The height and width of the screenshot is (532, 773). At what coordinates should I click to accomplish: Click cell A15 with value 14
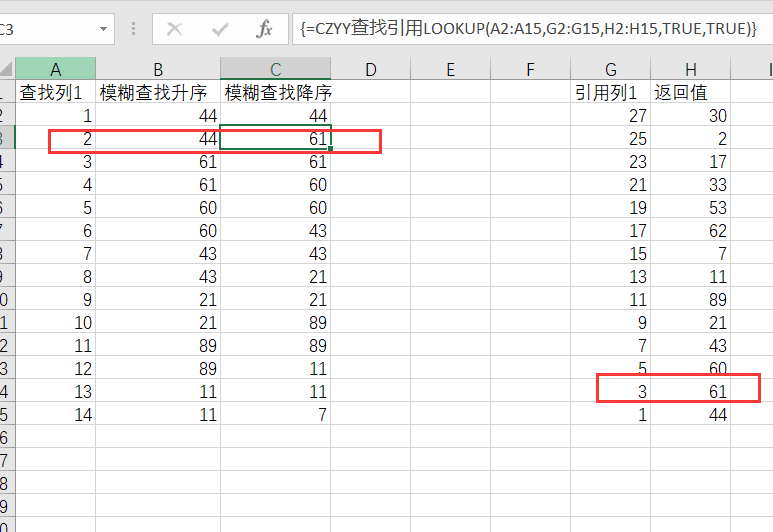point(55,414)
